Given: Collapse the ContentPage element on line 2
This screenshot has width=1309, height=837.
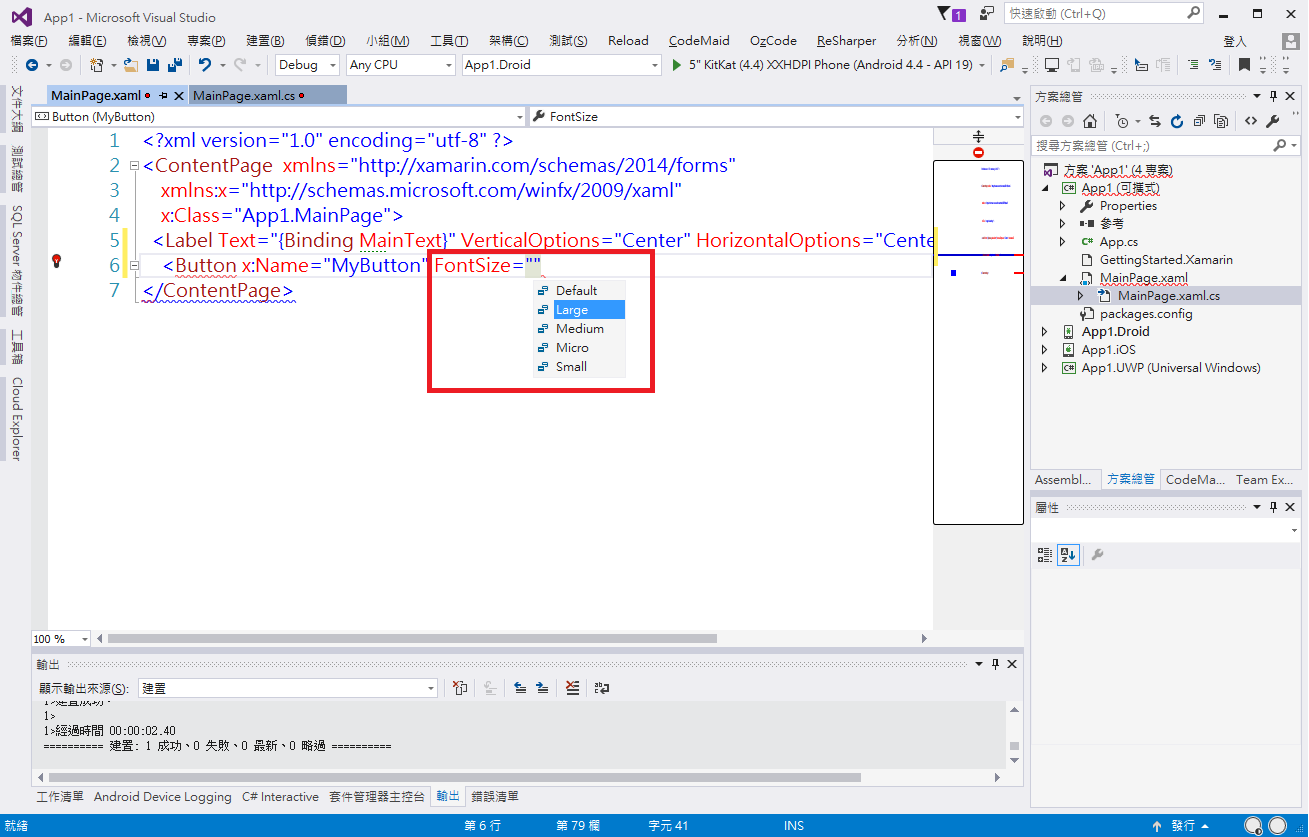Looking at the screenshot, I should pyautogui.click(x=134, y=166).
